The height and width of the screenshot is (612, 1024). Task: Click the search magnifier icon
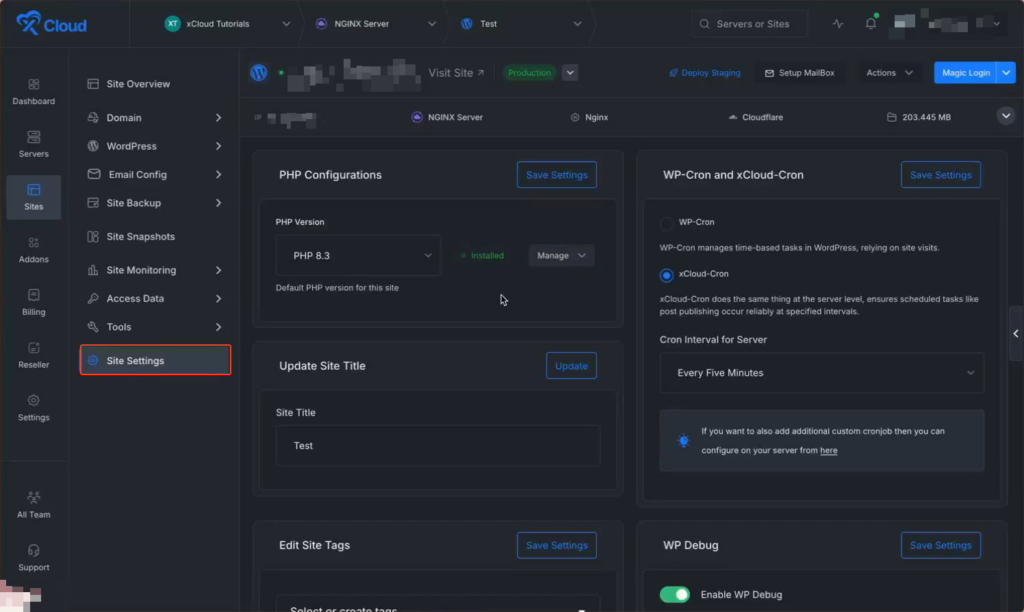coord(704,24)
